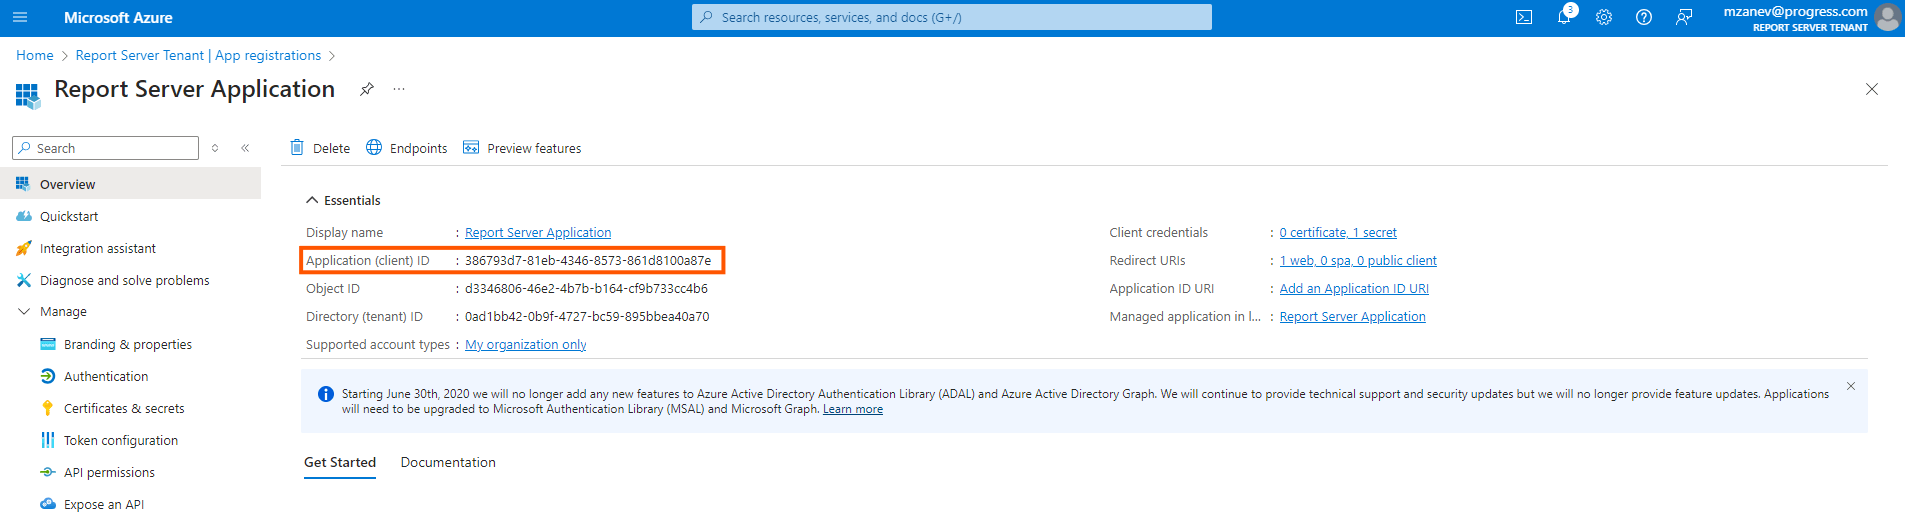Open the more options ellipsis near title
The image size is (1905, 513).
point(399,89)
